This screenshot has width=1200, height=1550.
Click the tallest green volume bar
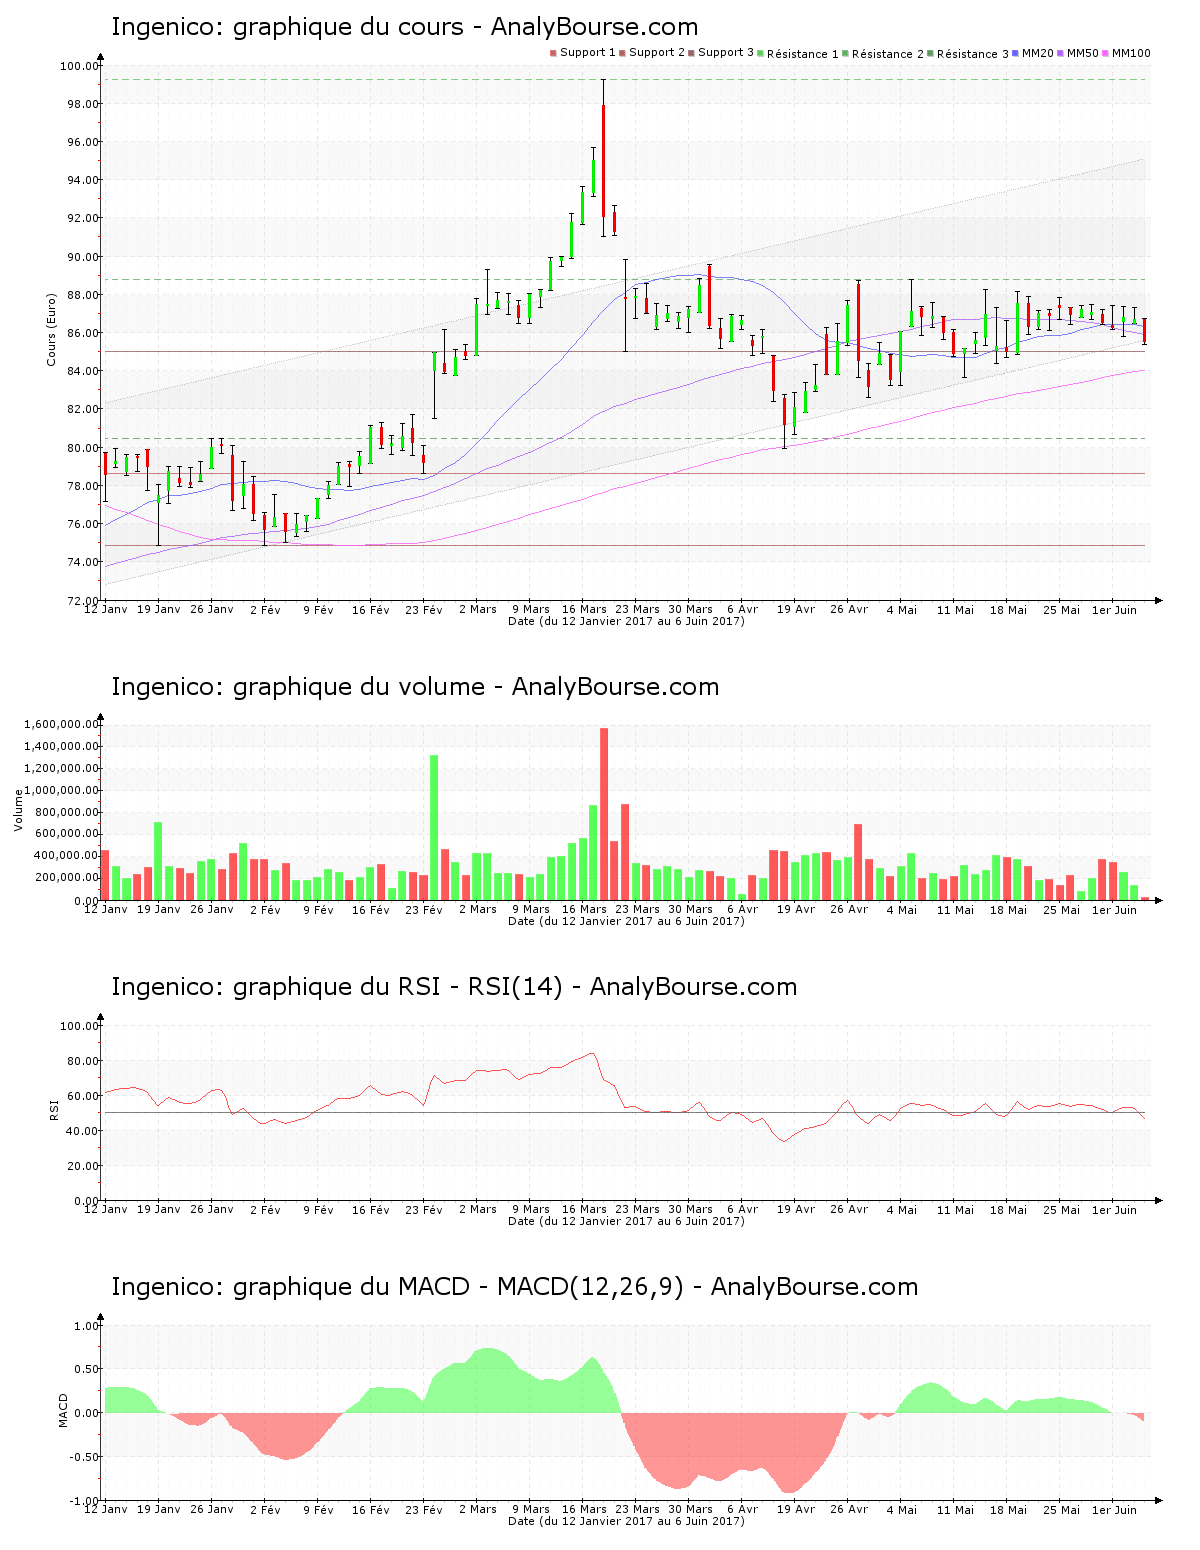pos(434,827)
